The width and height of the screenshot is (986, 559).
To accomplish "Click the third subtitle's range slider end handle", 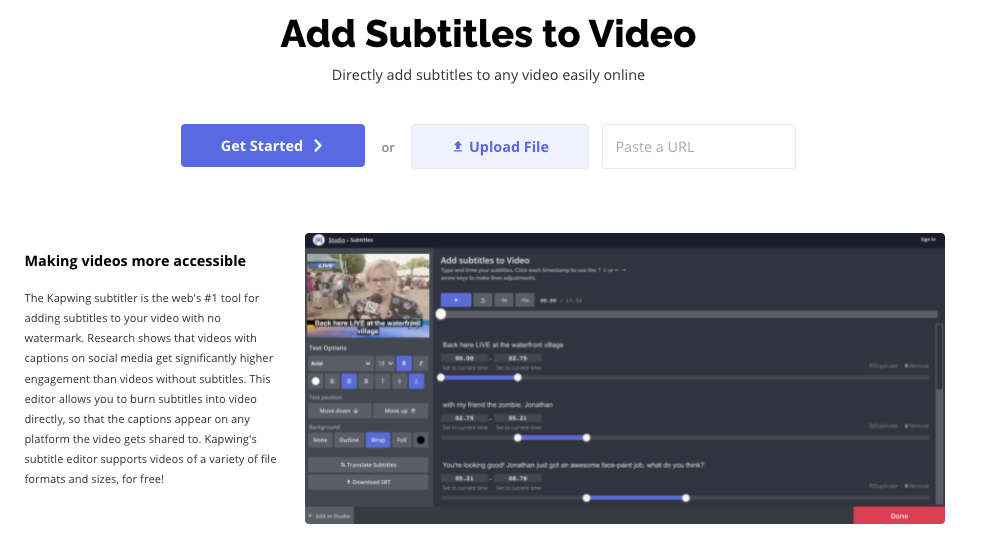I will tap(685, 498).
